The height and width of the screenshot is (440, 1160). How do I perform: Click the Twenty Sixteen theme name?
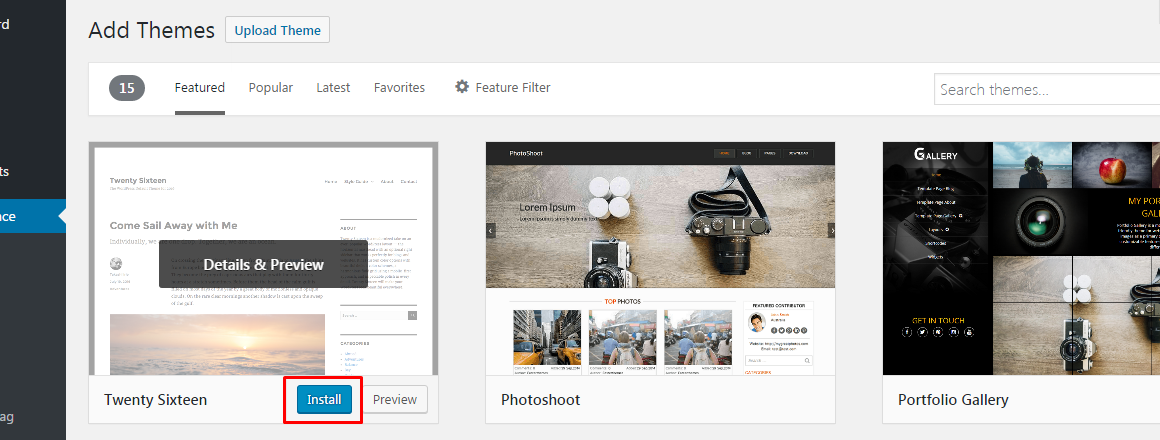click(155, 400)
